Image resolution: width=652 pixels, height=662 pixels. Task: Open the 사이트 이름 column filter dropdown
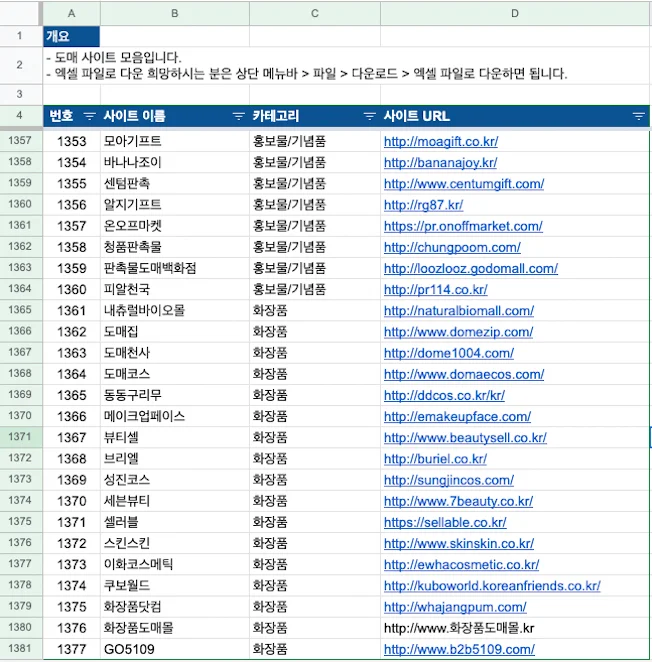click(x=239, y=116)
